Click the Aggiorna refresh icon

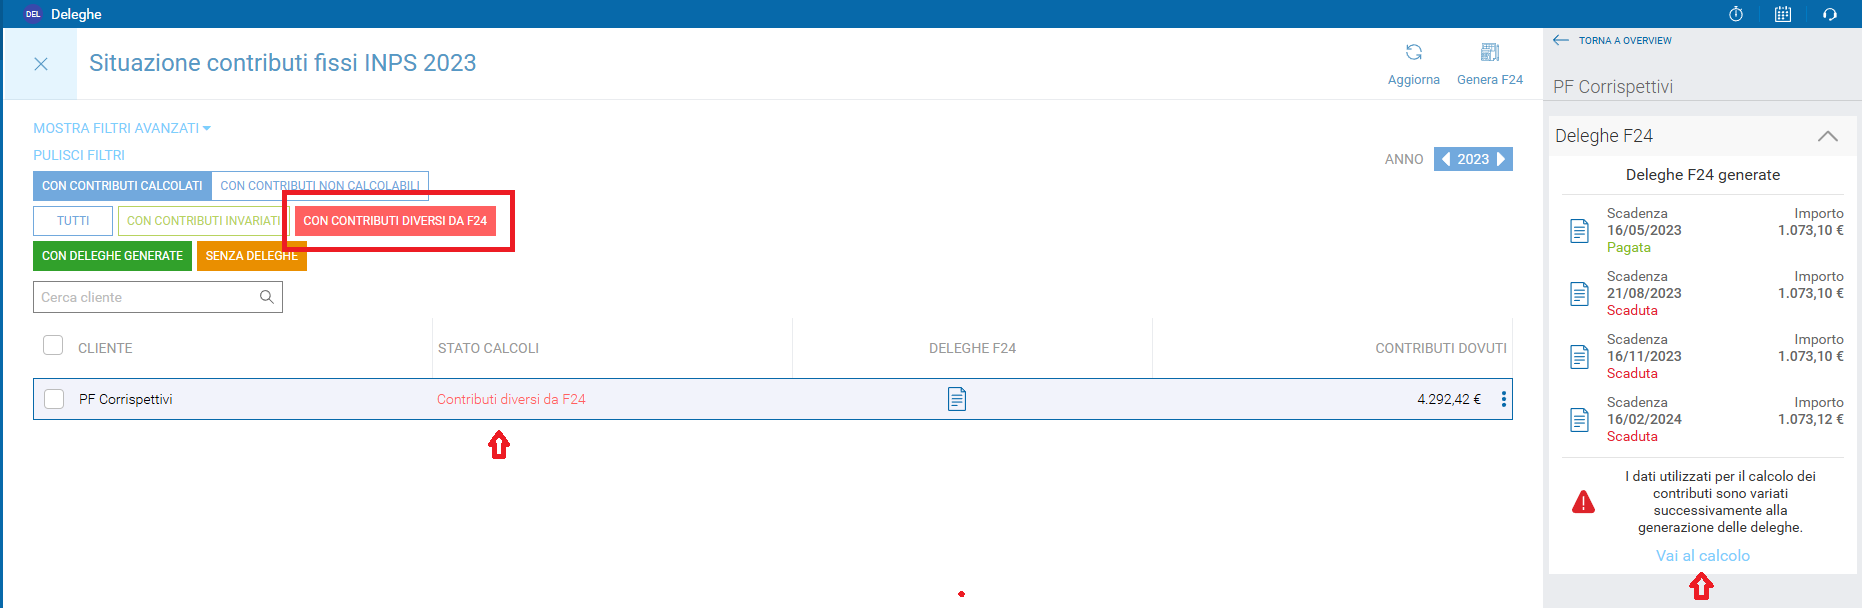(x=1414, y=52)
